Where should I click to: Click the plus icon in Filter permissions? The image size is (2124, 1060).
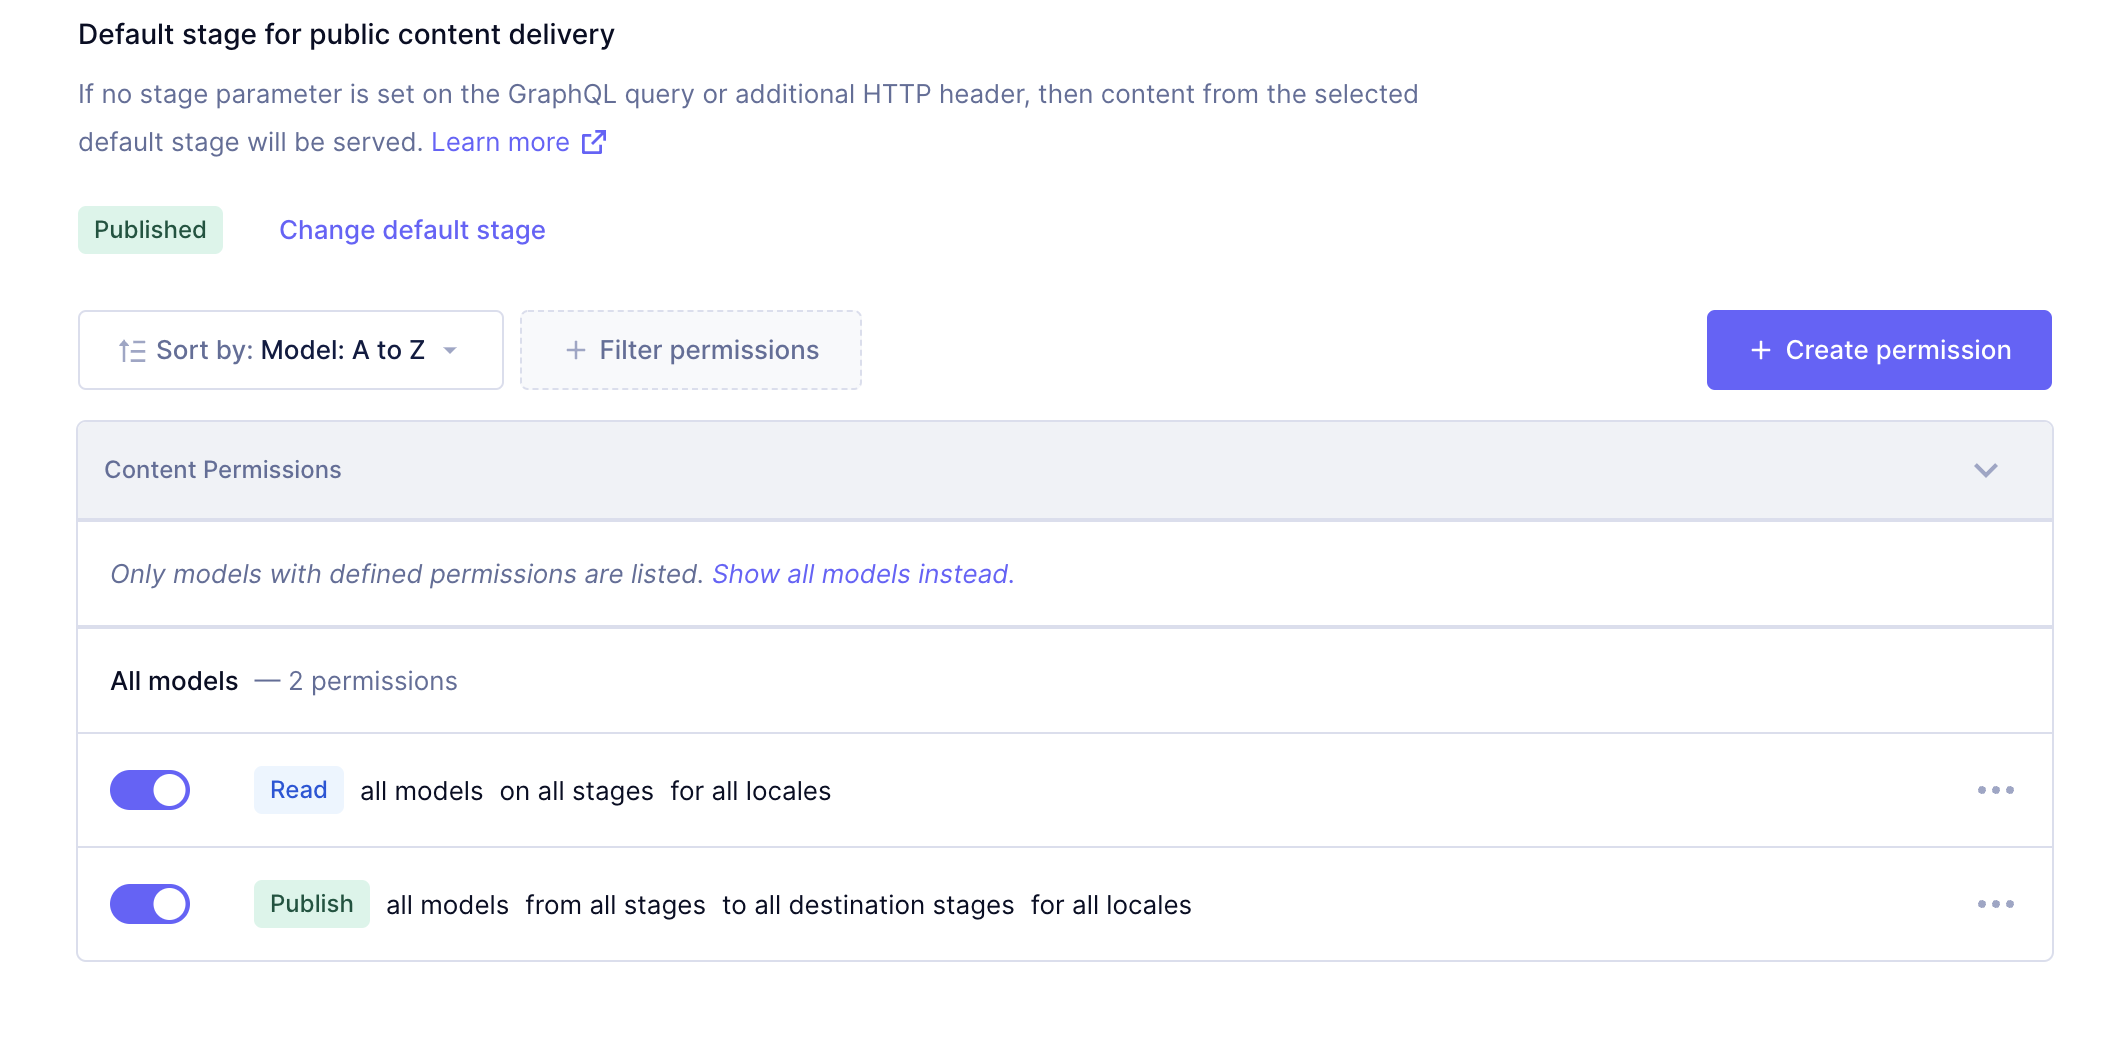click(x=576, y=350)
